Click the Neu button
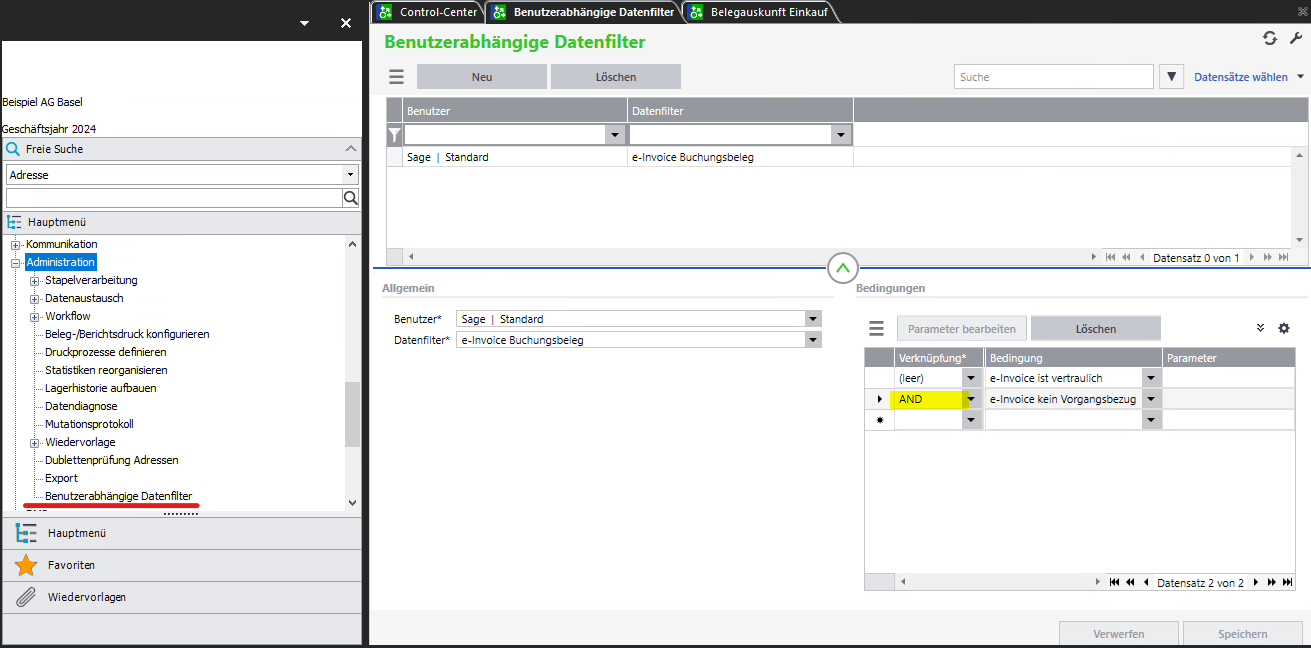Screen dimensions: 1311x648 click(x=481, y=77)
